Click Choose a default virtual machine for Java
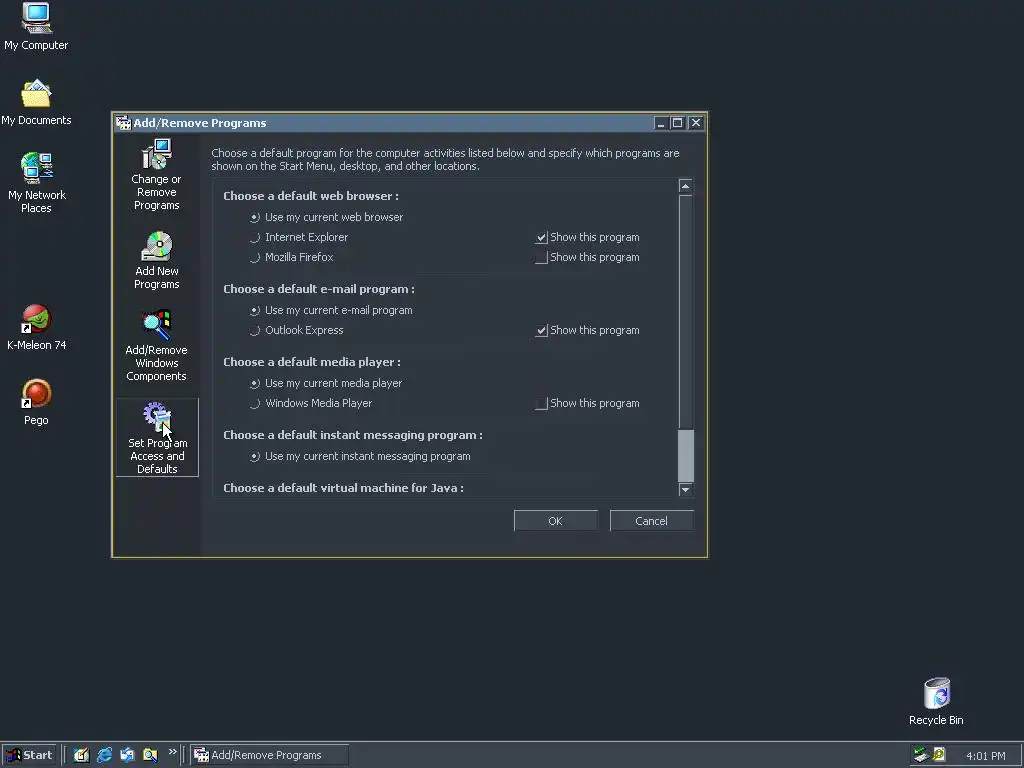This screenshot has width=1024, height=768. click(344, 488)
